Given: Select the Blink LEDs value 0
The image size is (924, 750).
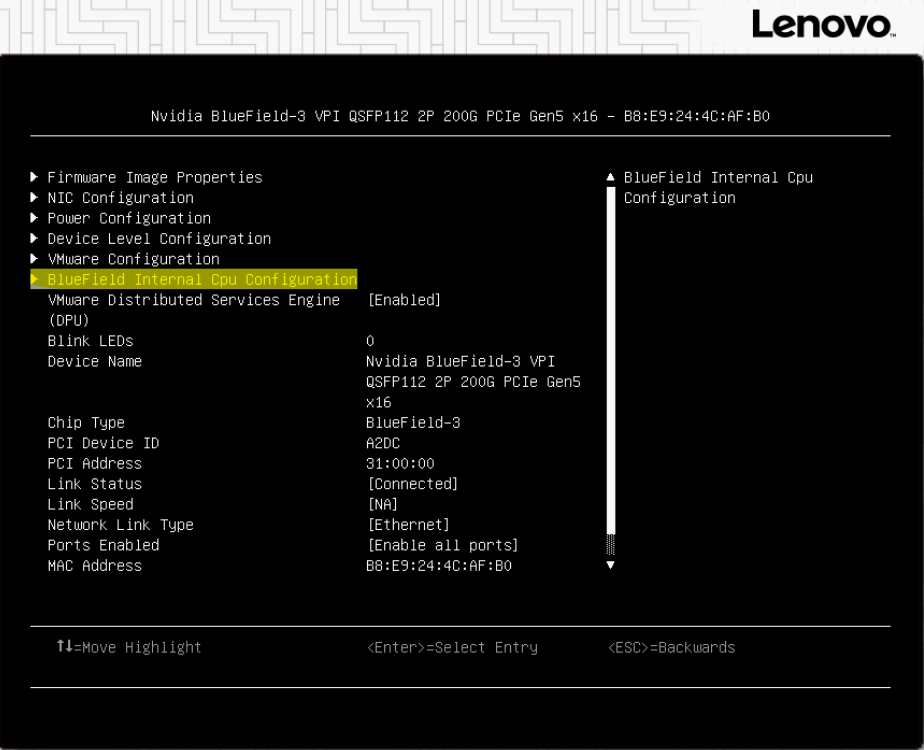Looking at the screenshot, I should [x=370, y=341].
